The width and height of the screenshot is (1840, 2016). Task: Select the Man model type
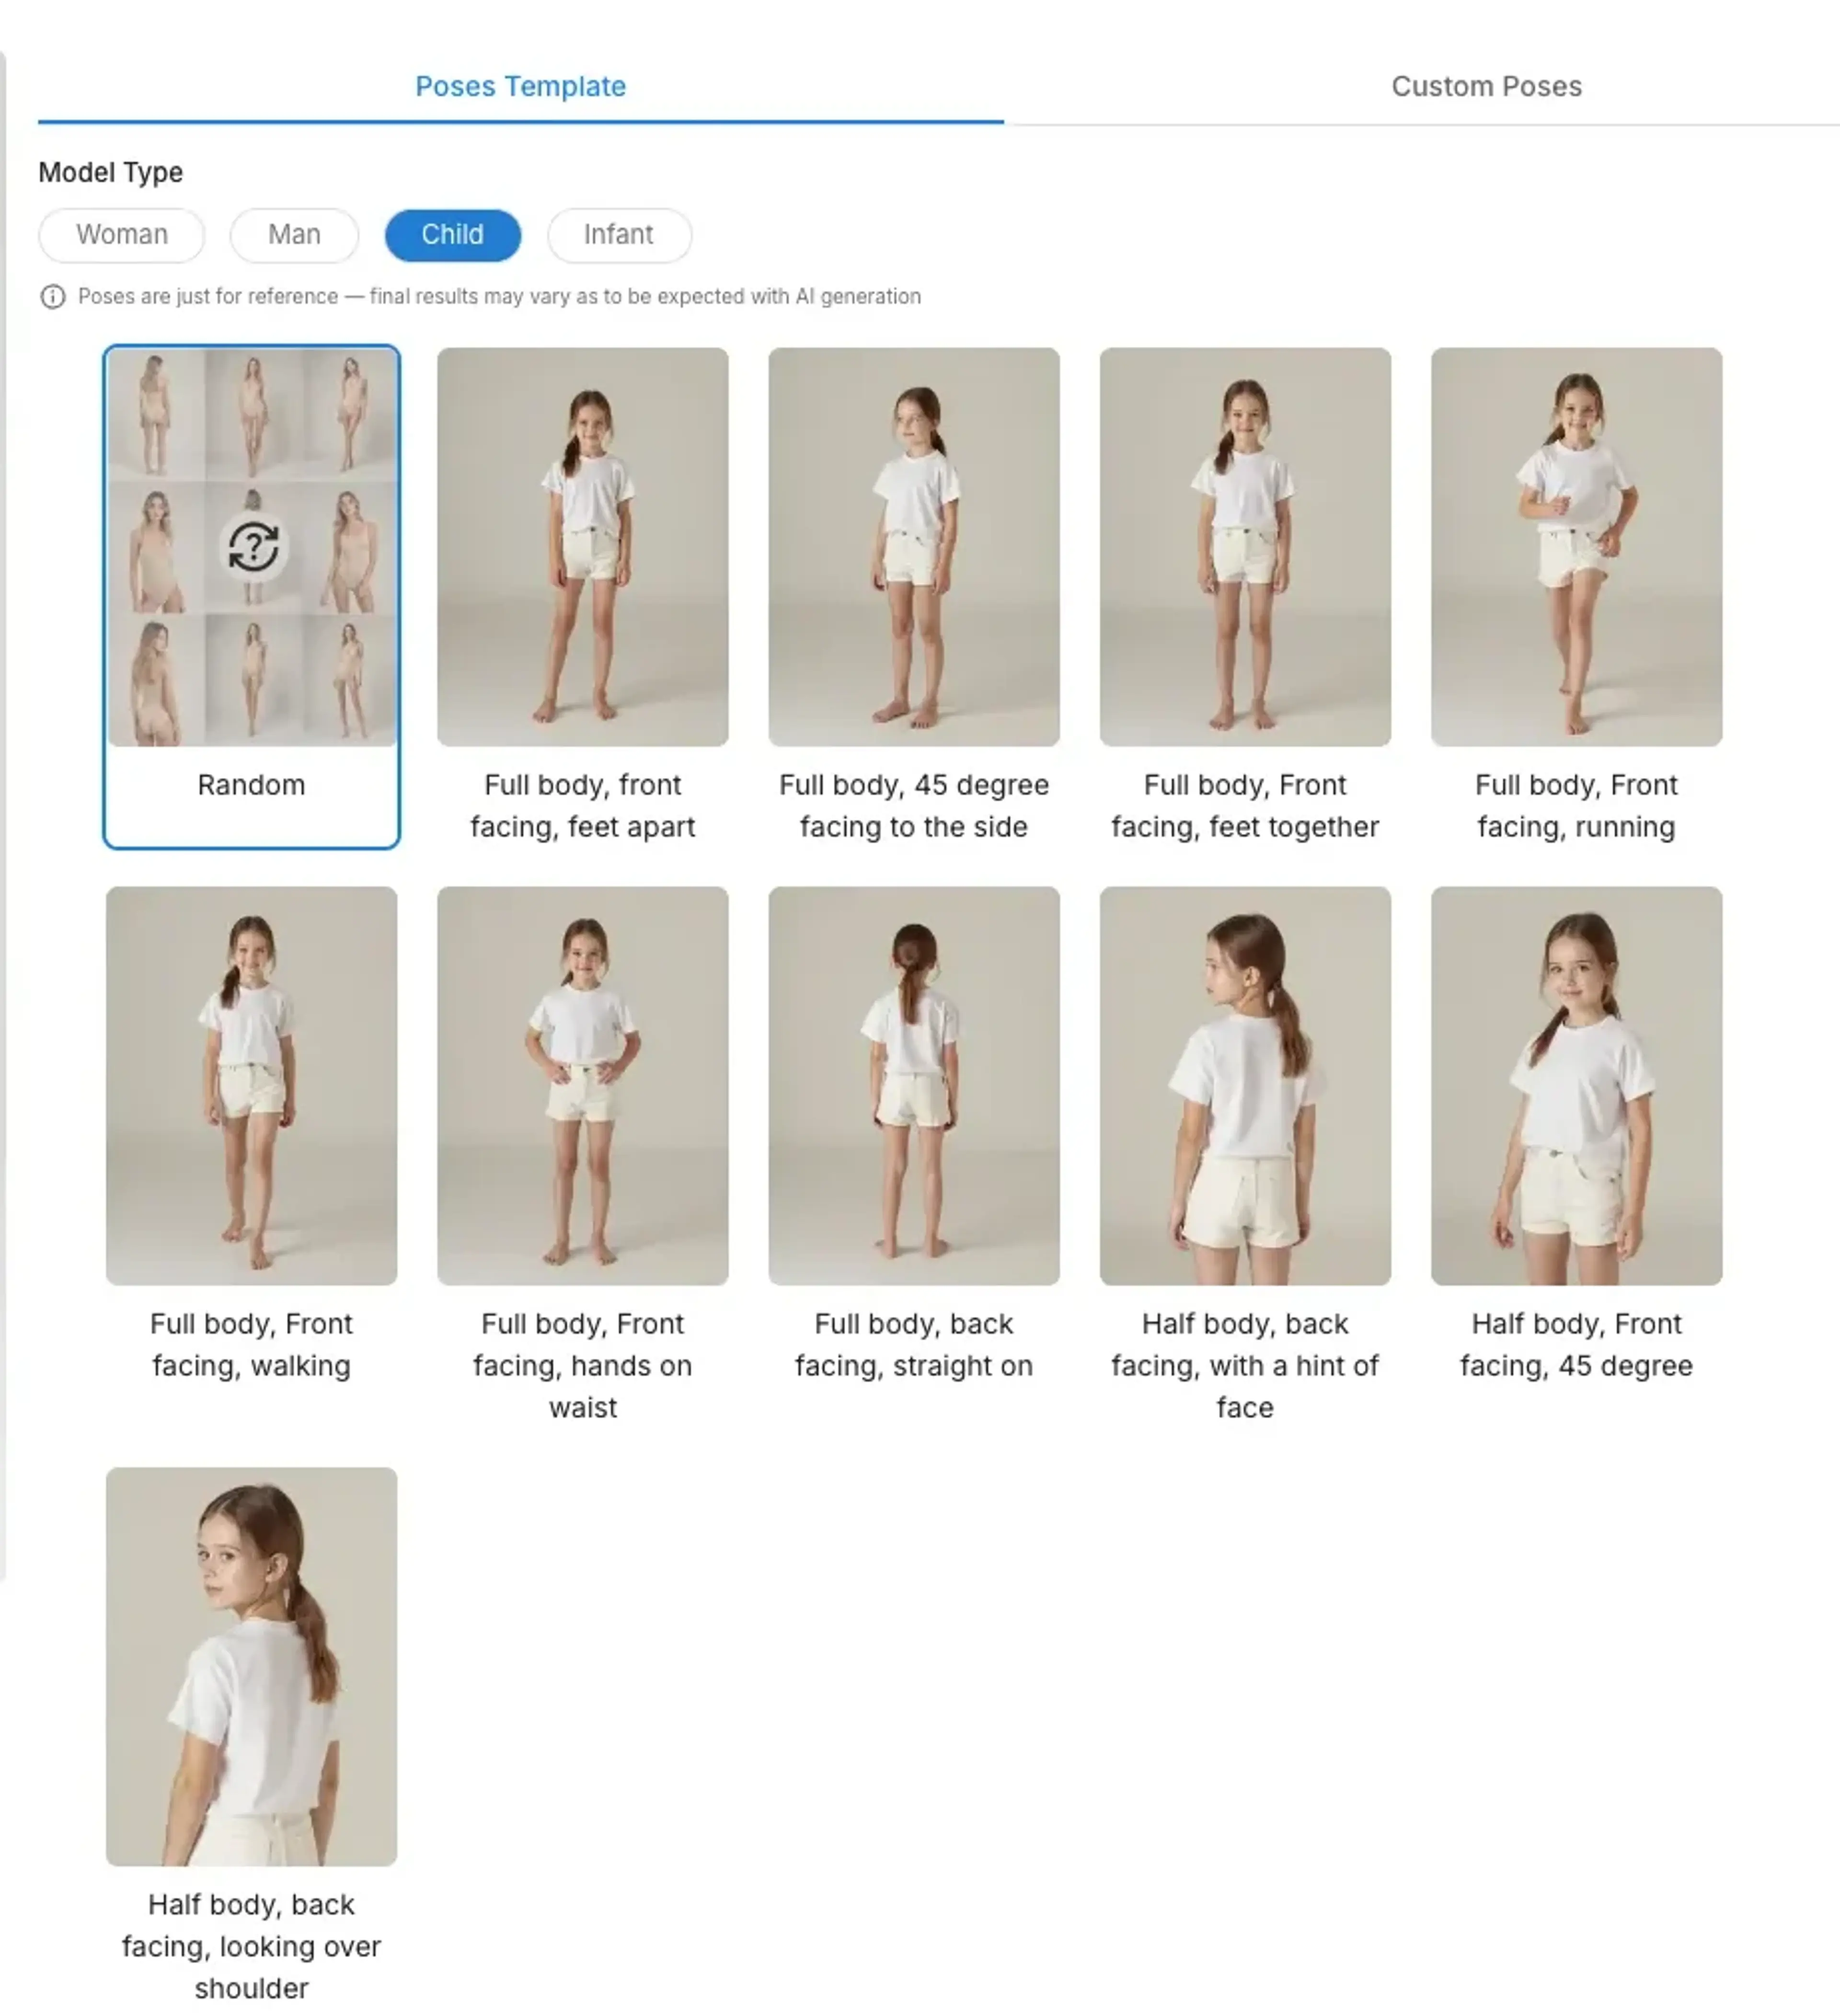[294, 235]
